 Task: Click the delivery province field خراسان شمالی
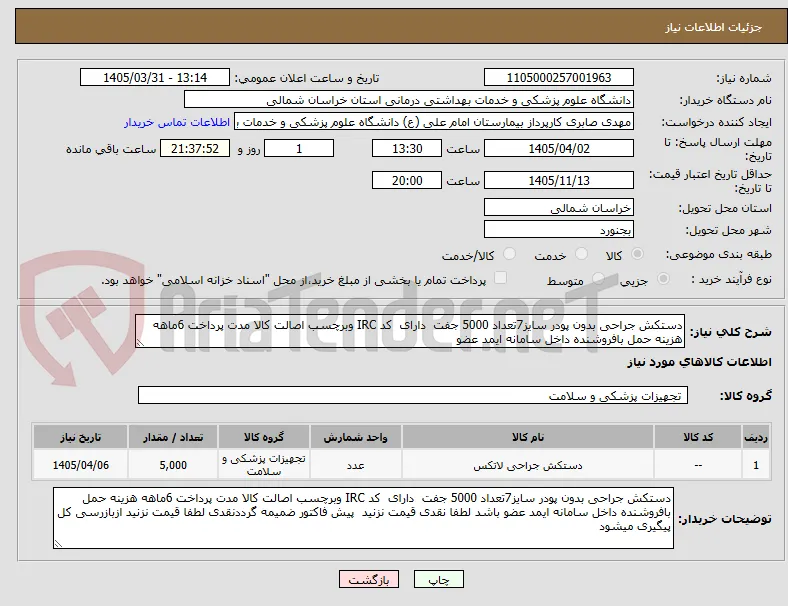tap(559, 208)
